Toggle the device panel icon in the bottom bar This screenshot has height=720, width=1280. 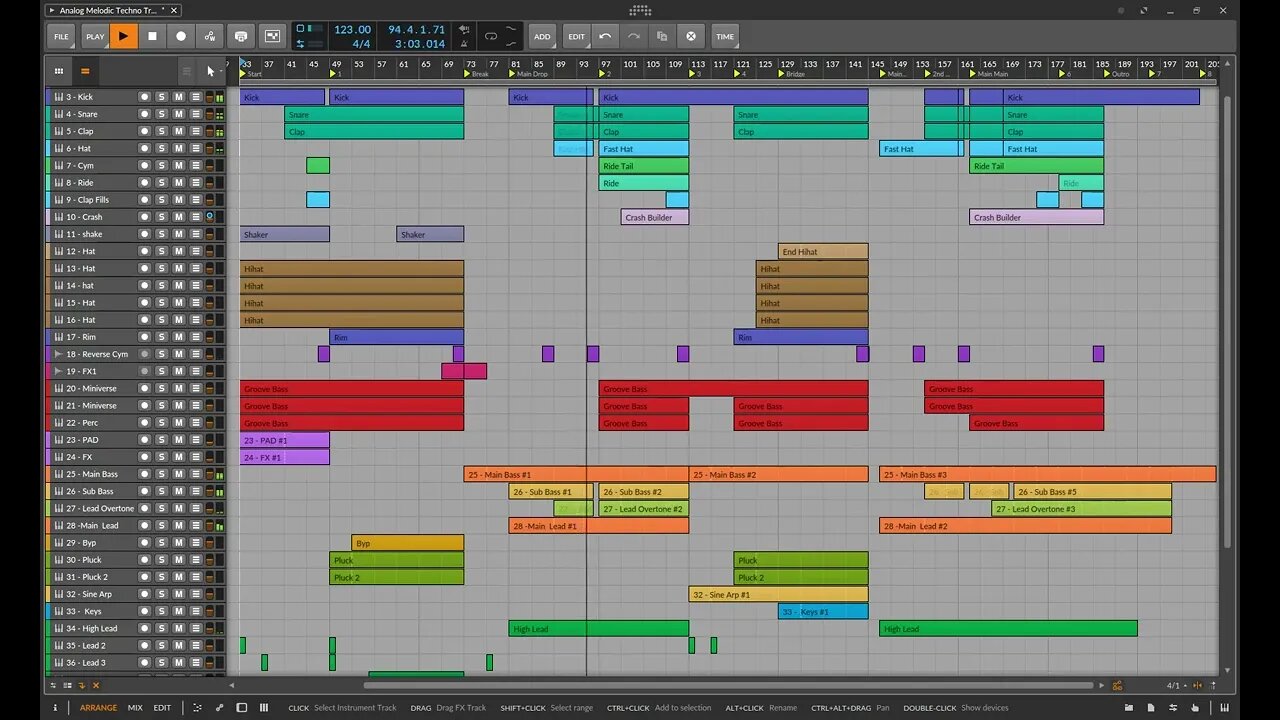(242, 708)
